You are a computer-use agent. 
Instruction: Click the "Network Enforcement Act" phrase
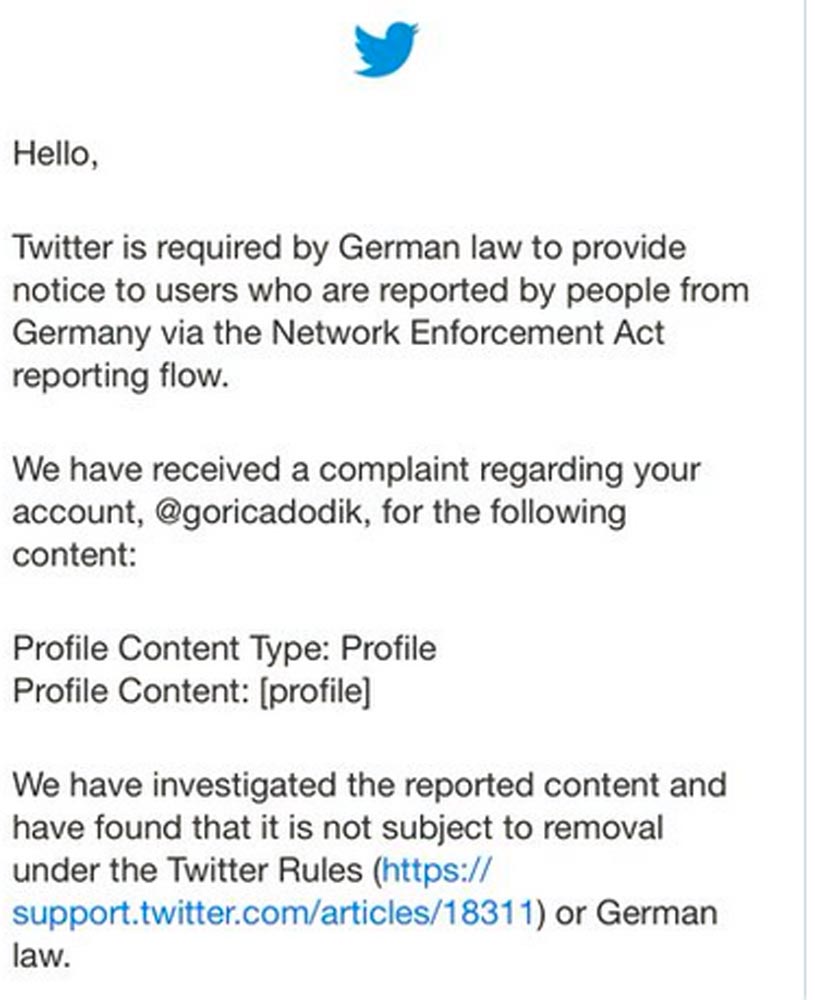(x=468, y=333)
